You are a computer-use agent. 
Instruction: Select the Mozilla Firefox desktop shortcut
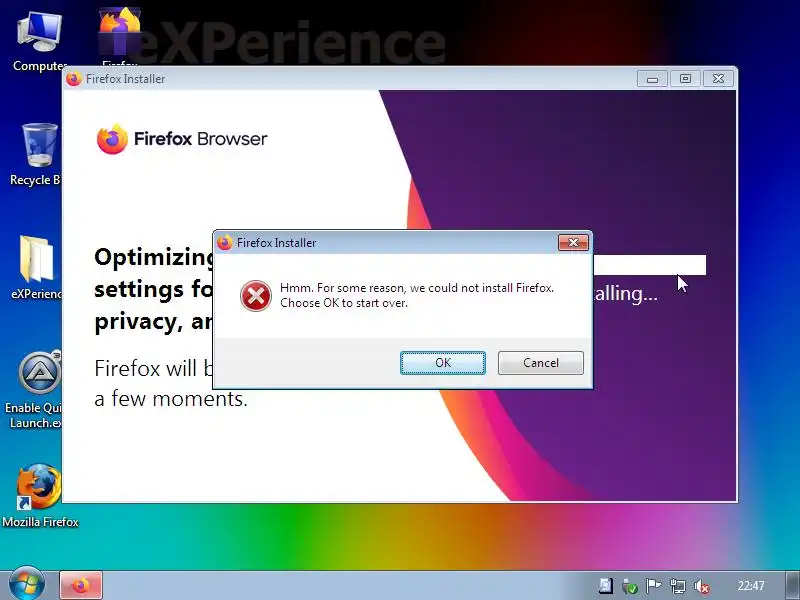pos(40,495)
